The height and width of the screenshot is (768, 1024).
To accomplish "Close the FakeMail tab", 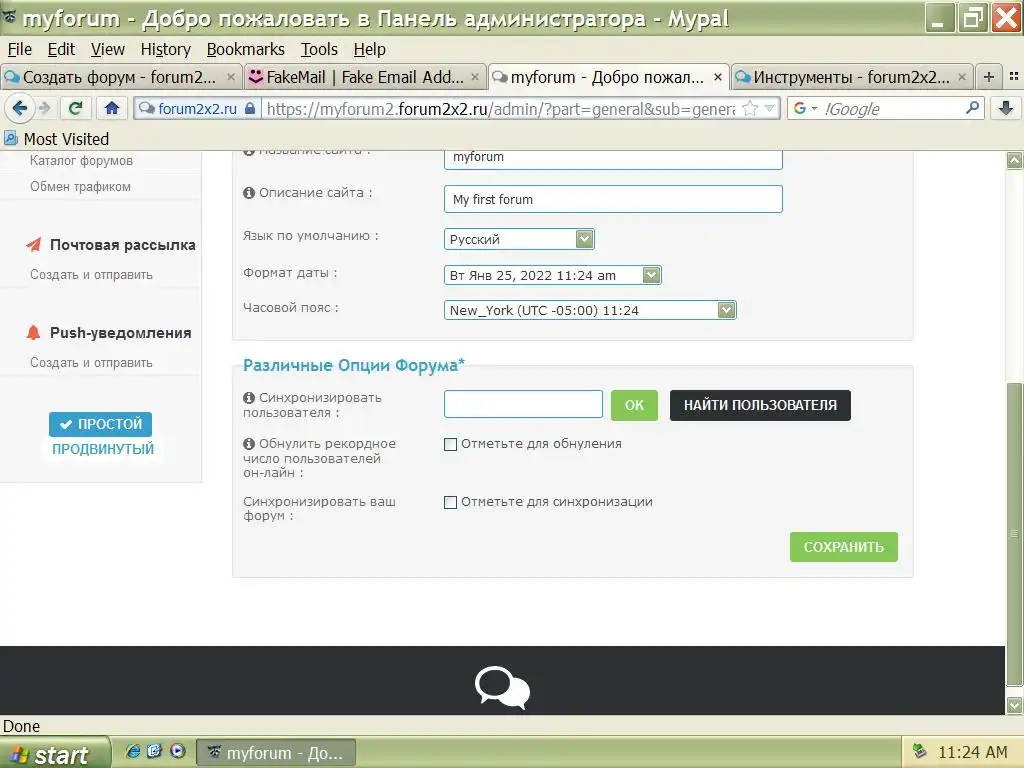I will pyautogui.click(x=475, y=77).
